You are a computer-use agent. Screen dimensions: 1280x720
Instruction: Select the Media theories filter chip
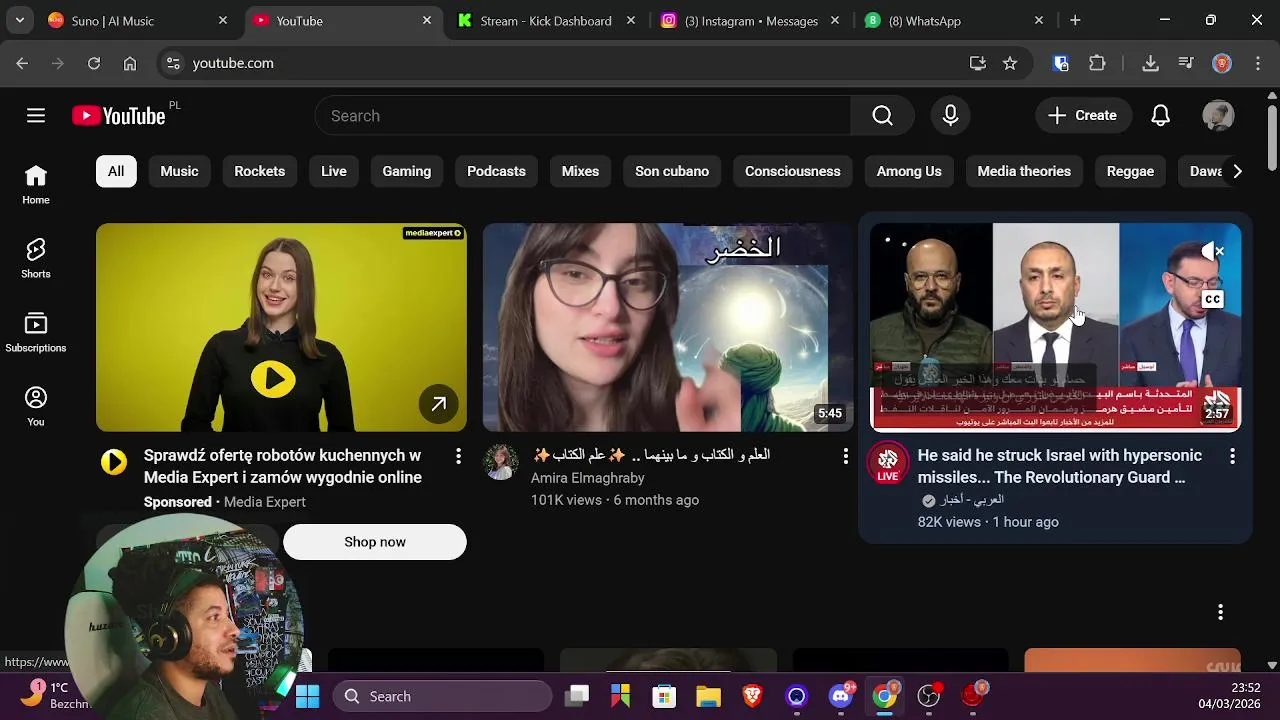(x=1024, y=171)
